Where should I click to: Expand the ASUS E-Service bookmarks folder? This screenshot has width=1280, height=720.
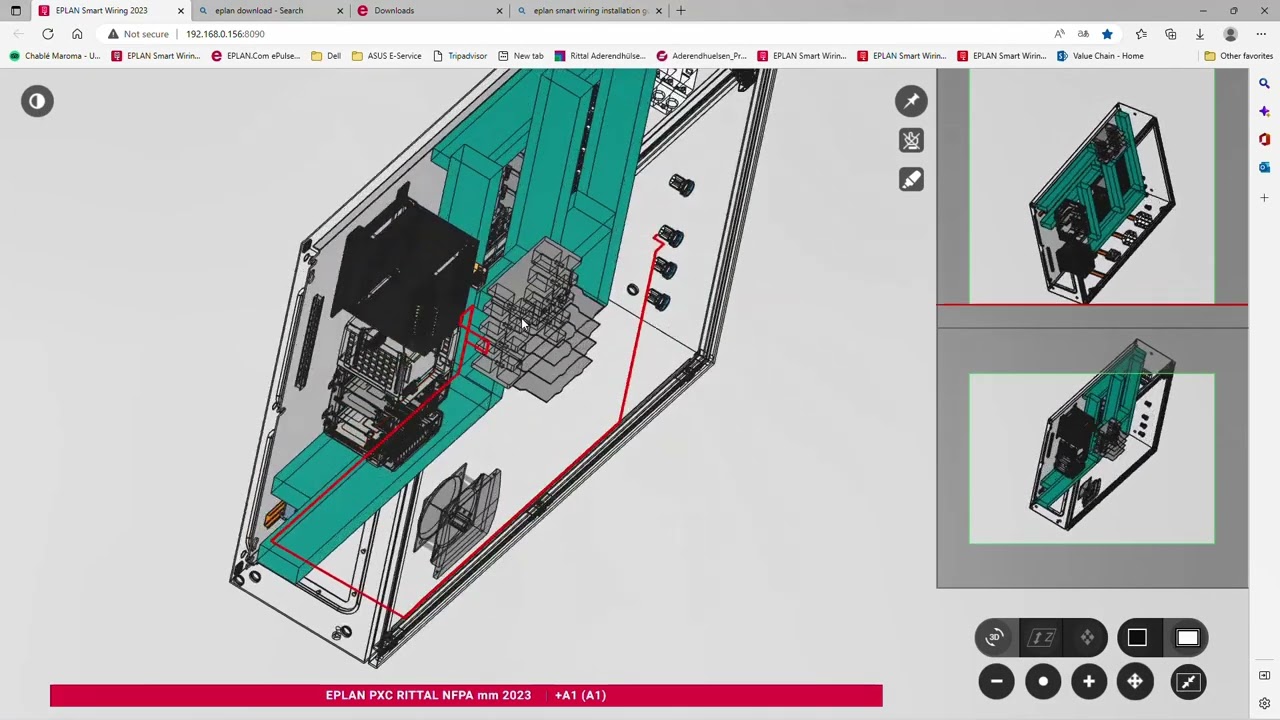pos(387,56)
